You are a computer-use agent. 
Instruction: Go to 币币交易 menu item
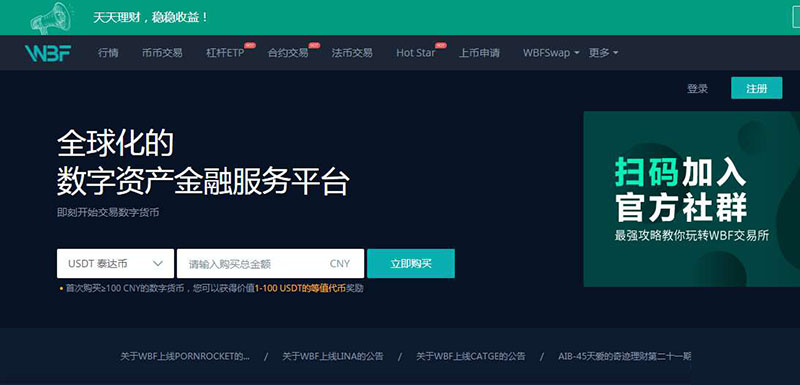[162, 53]
